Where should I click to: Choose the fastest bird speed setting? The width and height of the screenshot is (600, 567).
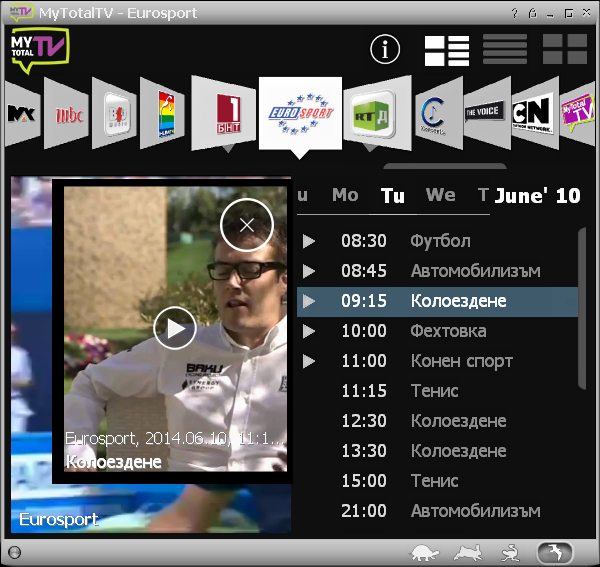555,552
